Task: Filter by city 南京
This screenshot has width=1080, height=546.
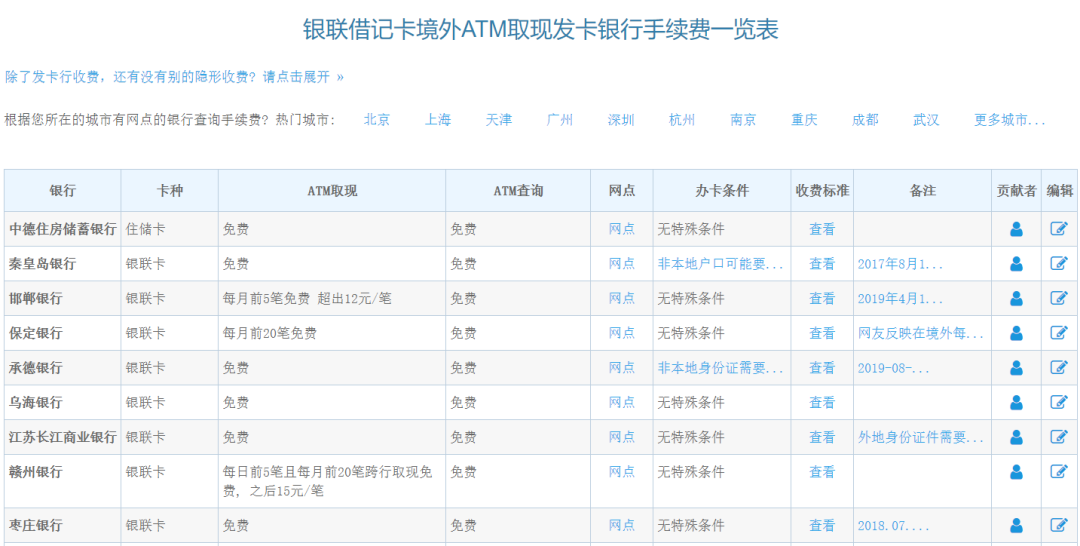Action: pos(743,120)
